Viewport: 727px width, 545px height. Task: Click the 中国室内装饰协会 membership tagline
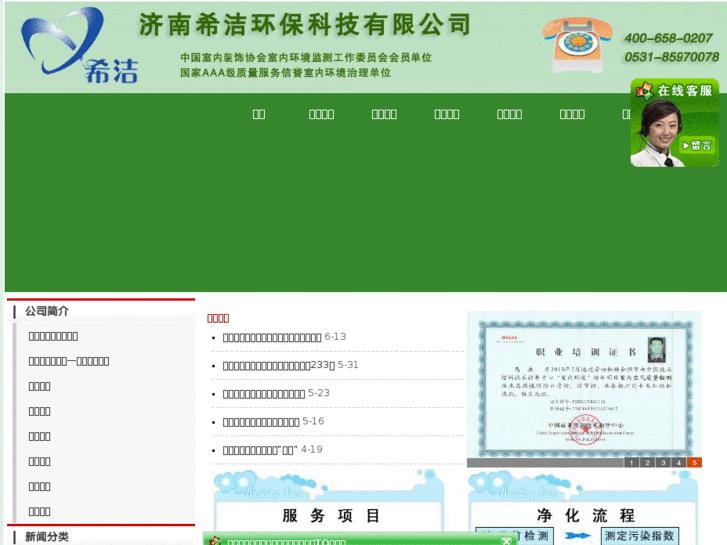306,58
